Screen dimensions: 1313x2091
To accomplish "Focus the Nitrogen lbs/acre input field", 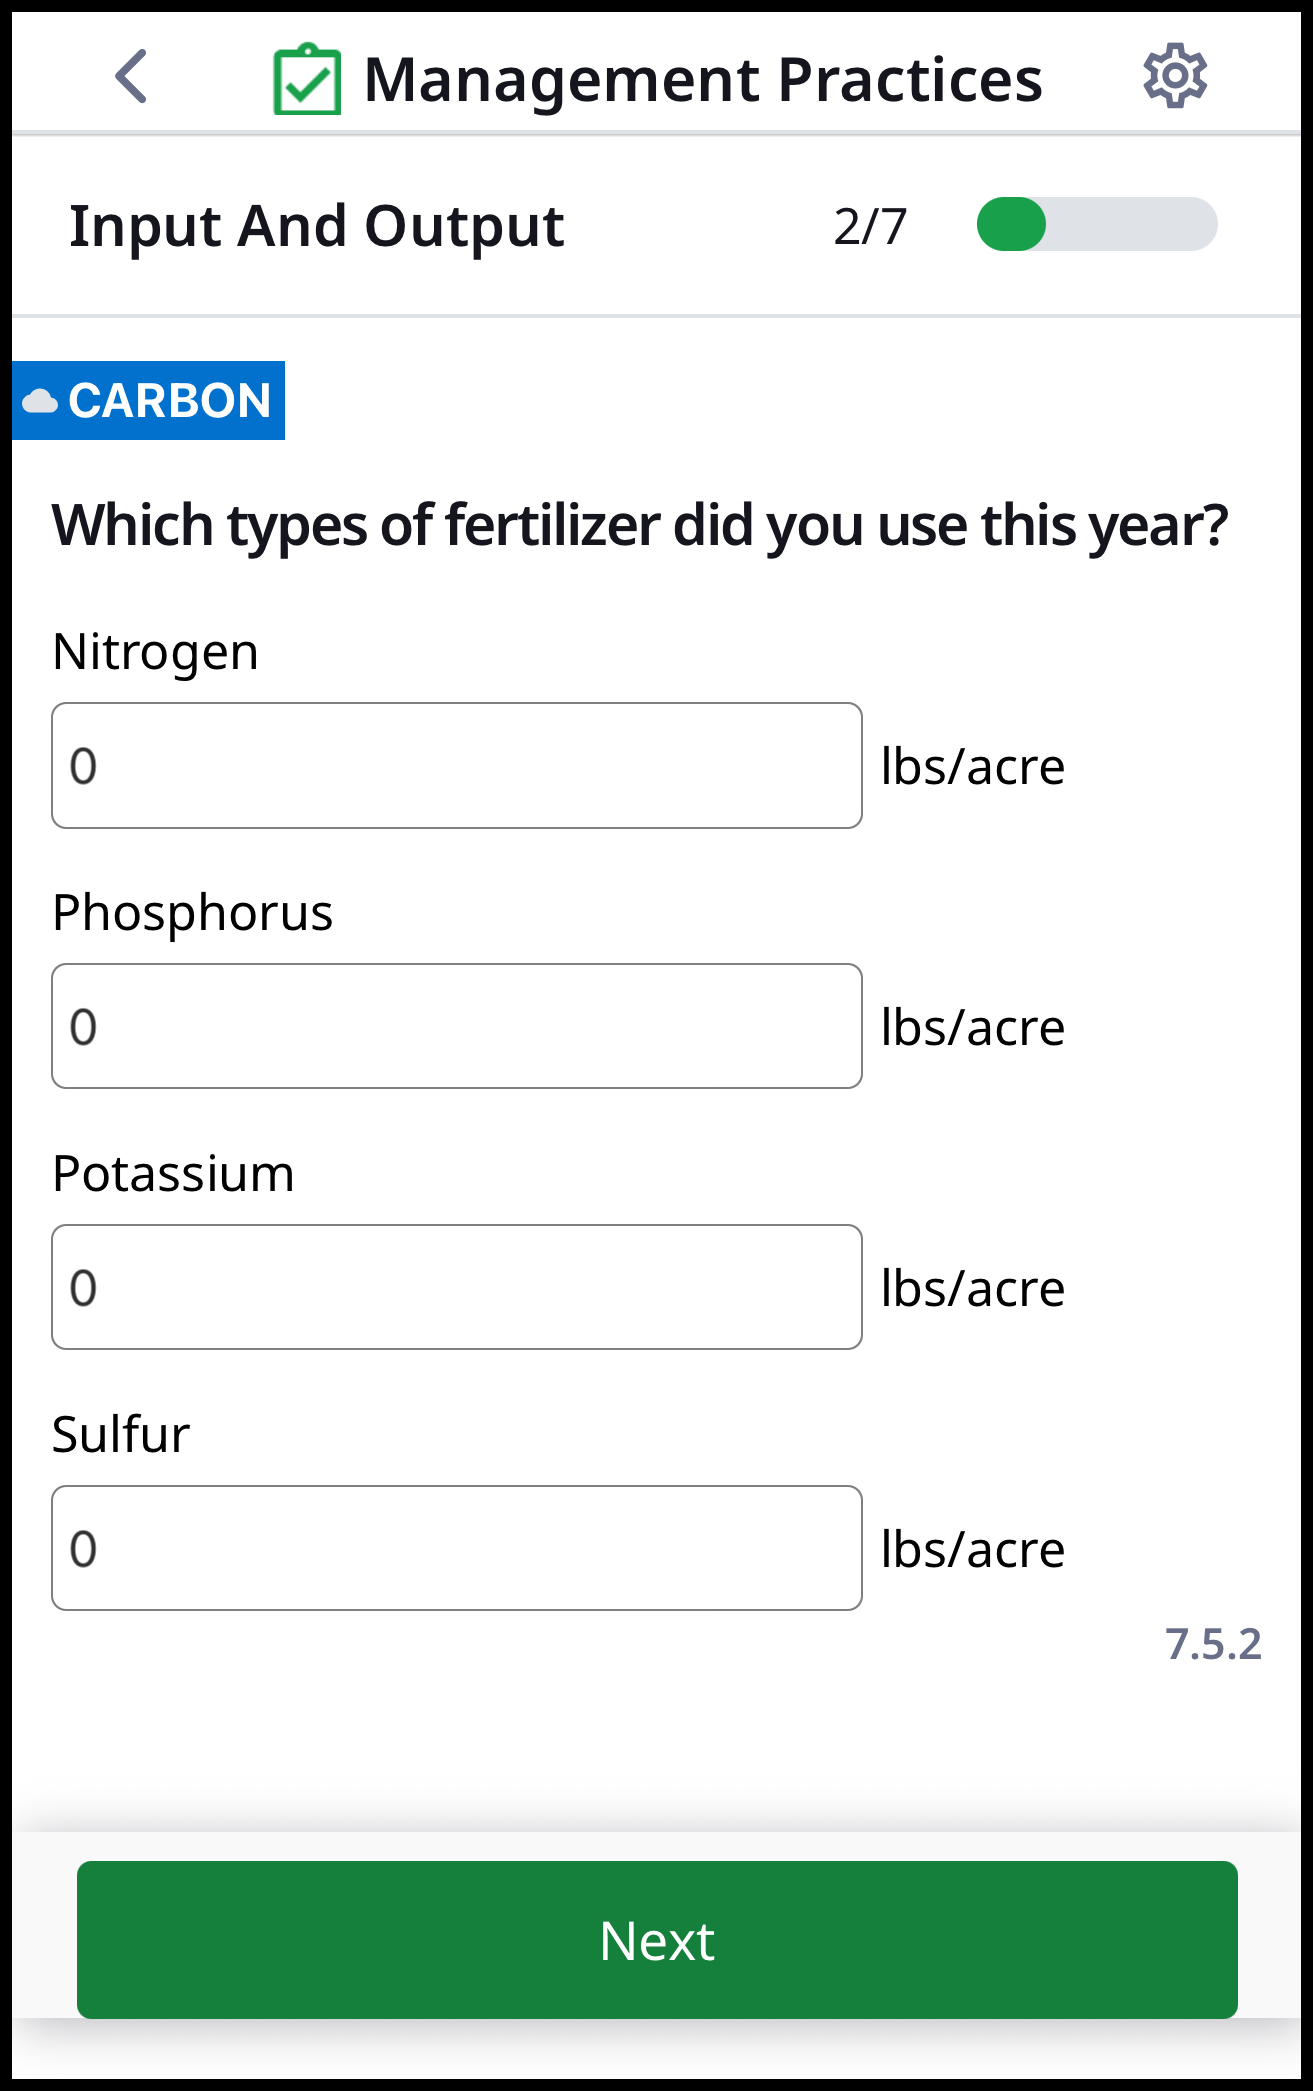I will (x=456, y=765).
